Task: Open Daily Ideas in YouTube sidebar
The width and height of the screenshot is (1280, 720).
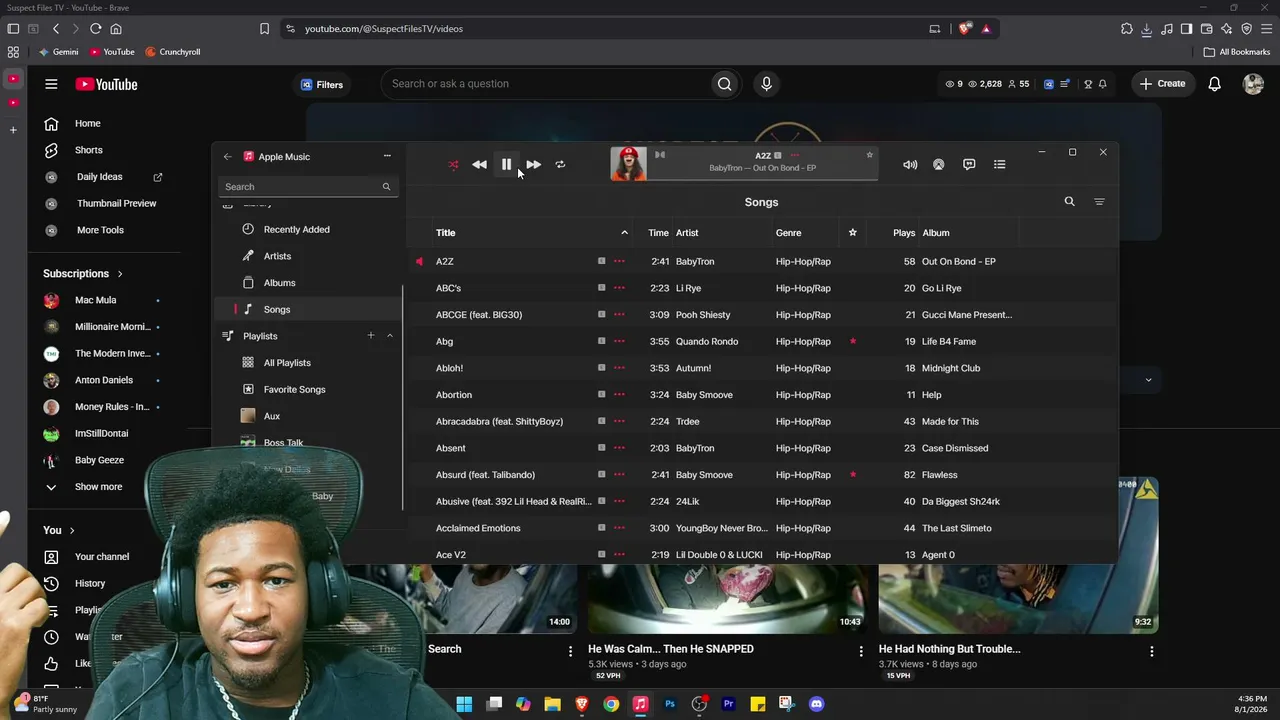Action: point(99,177)
